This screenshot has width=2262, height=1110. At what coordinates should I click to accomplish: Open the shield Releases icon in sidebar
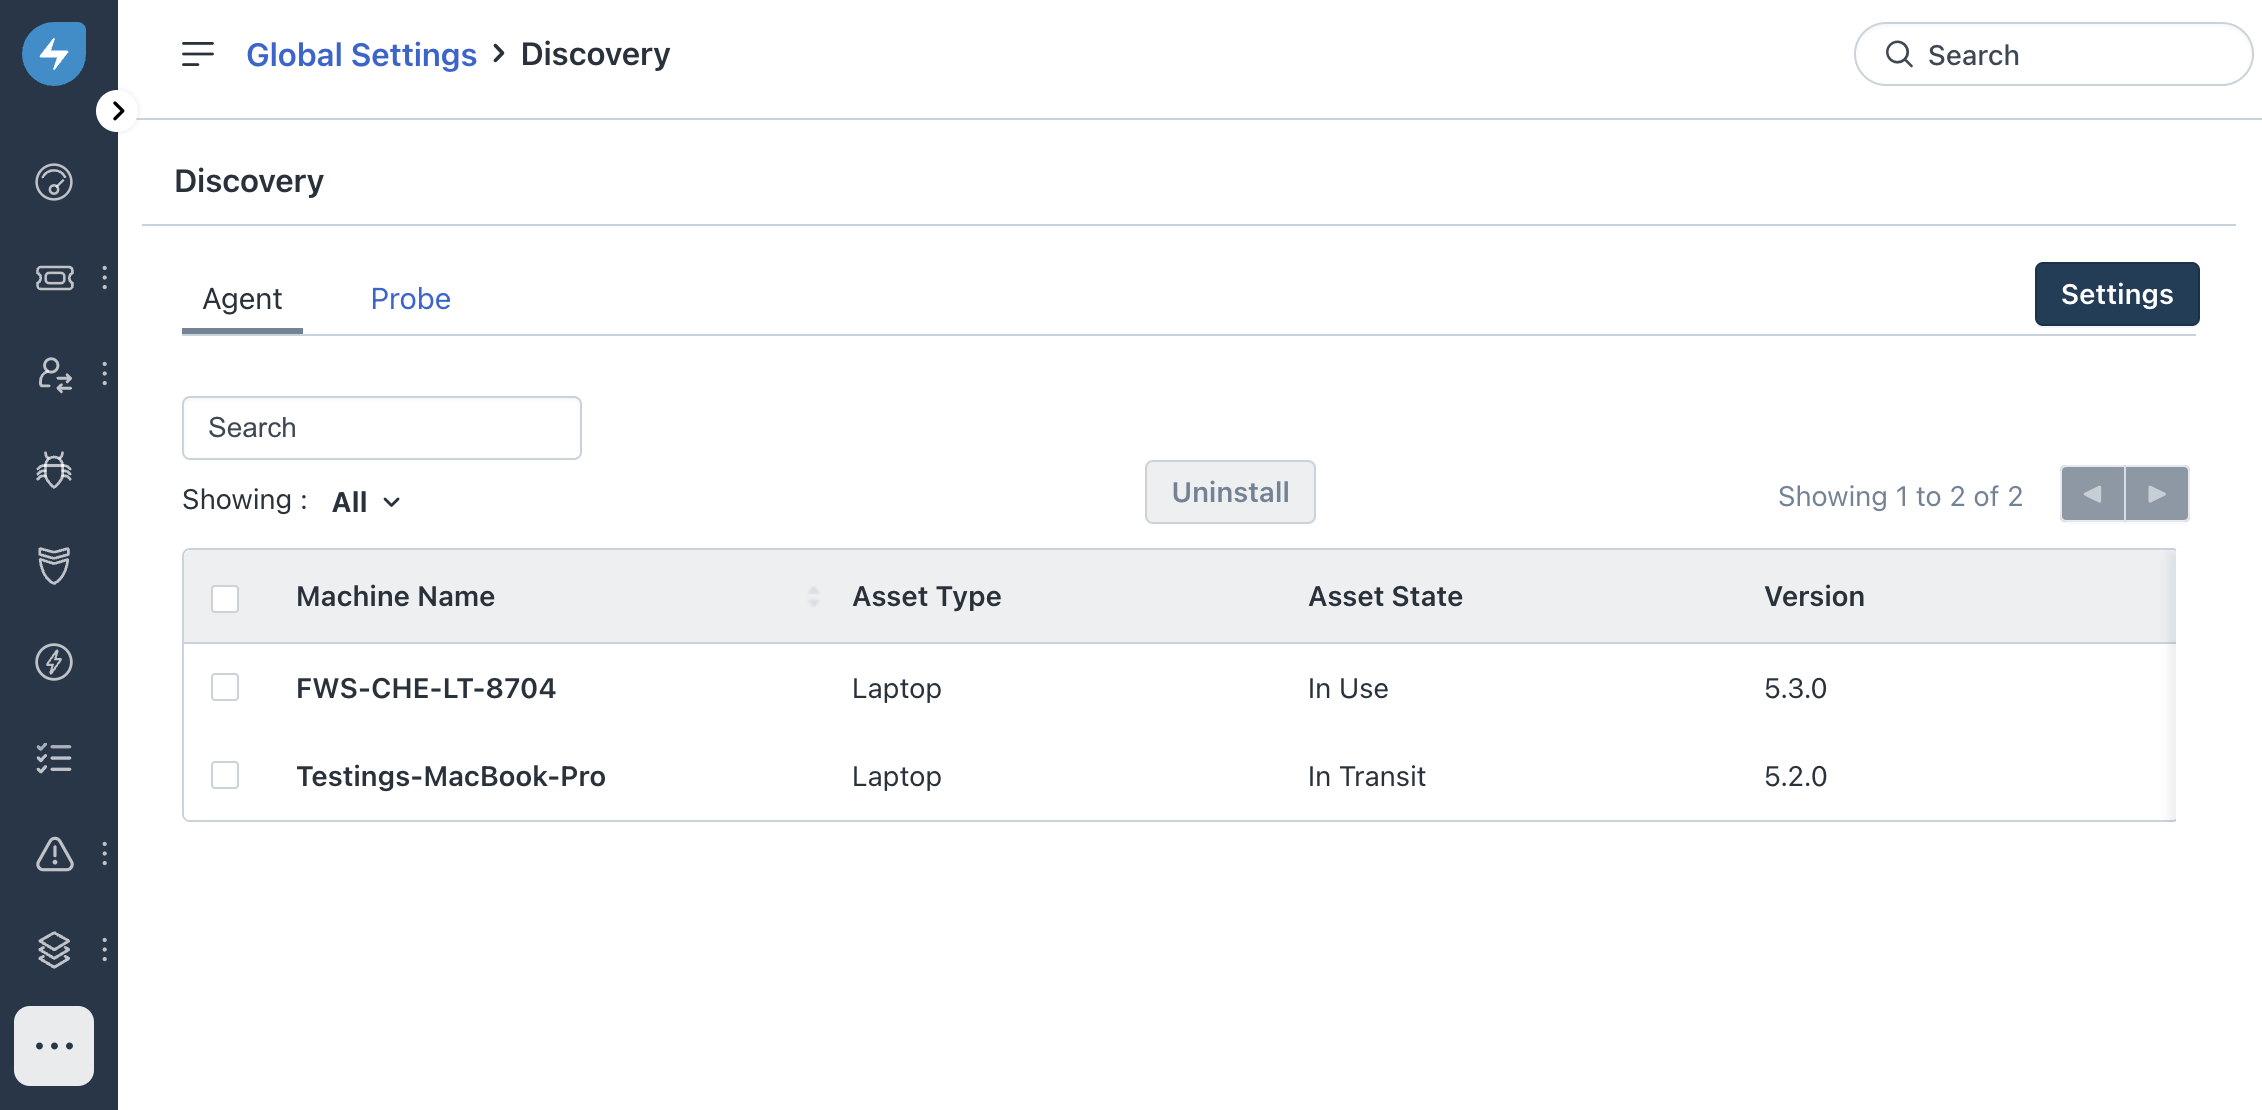click(54, 566)
